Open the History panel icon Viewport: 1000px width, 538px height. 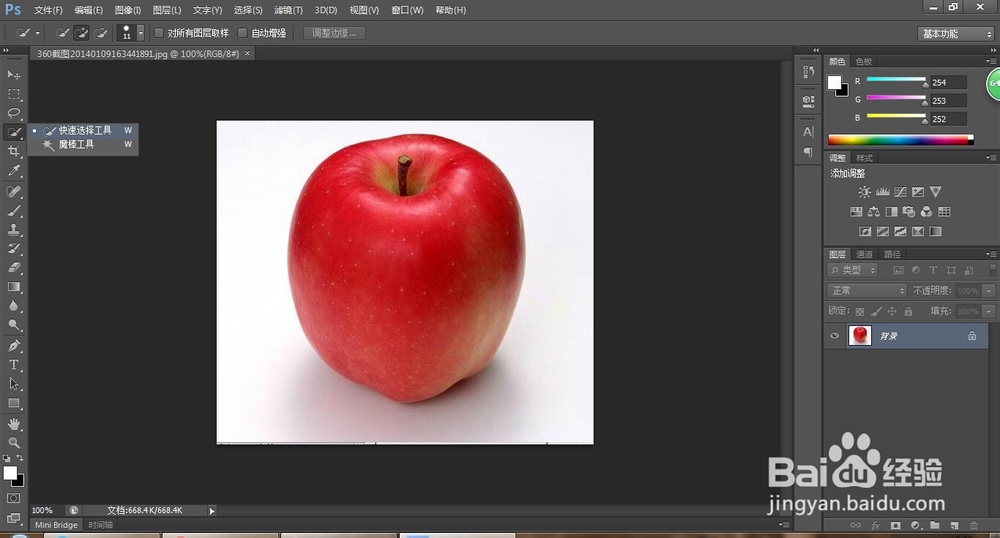click(x=809, y=71)
